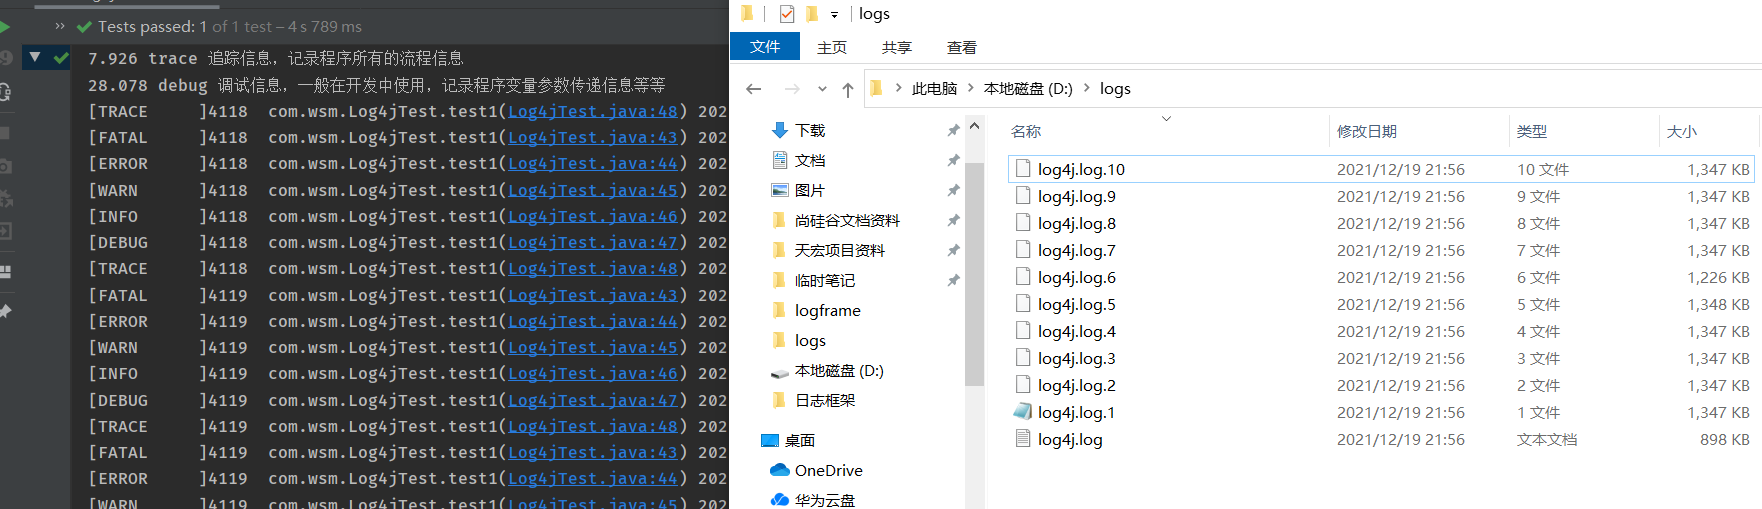Click the pin icon beside 下载
This screenshot has height=509, width=1762.
point(953,130)
